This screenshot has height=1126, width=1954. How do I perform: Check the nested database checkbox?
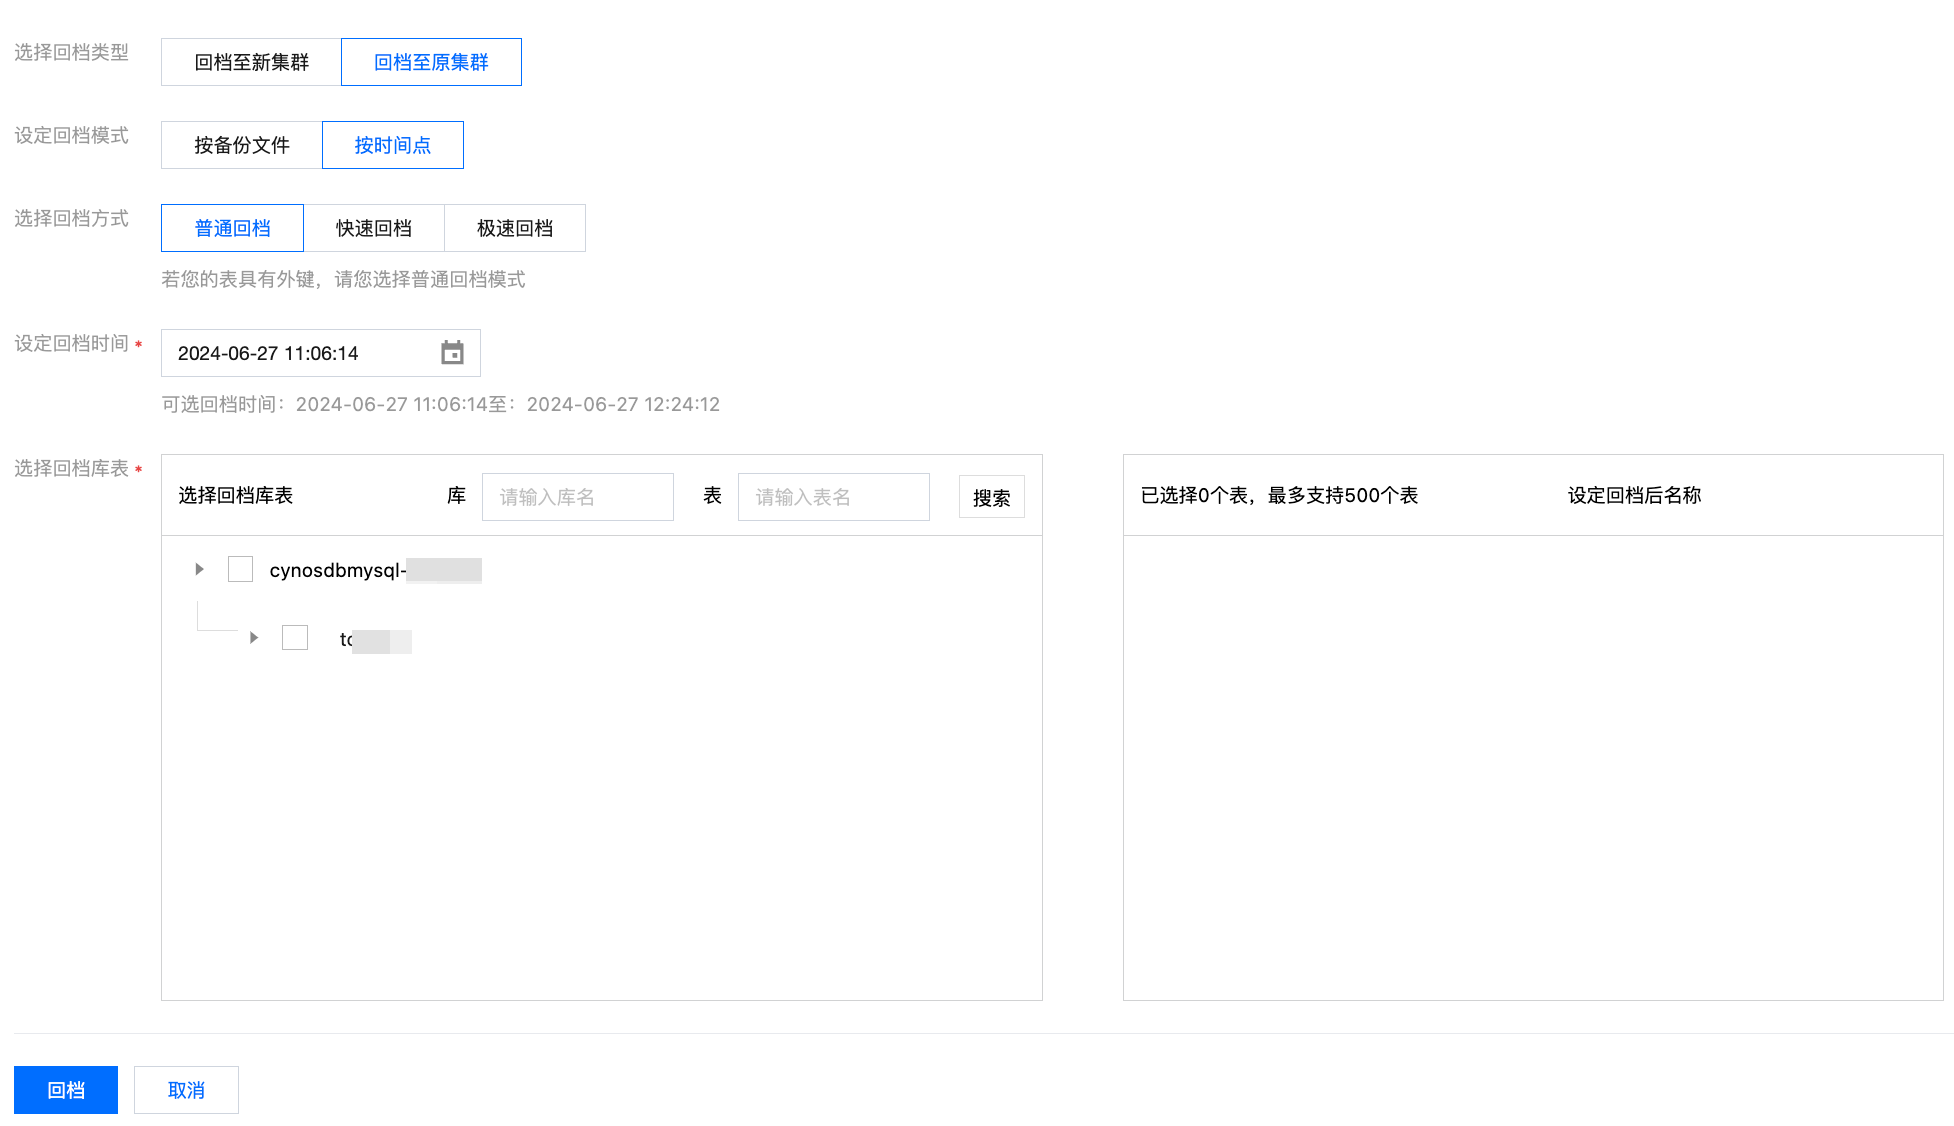tap(295, 638)
